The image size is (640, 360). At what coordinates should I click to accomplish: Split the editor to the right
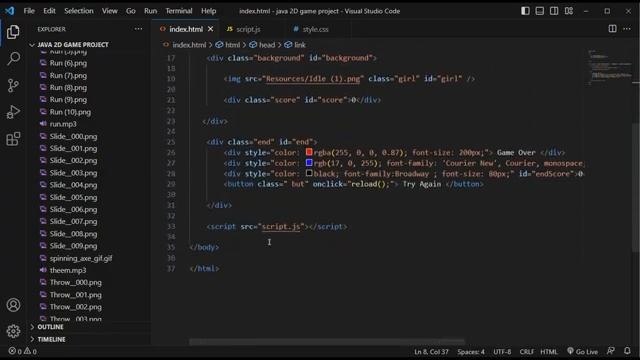pos(612,29)
